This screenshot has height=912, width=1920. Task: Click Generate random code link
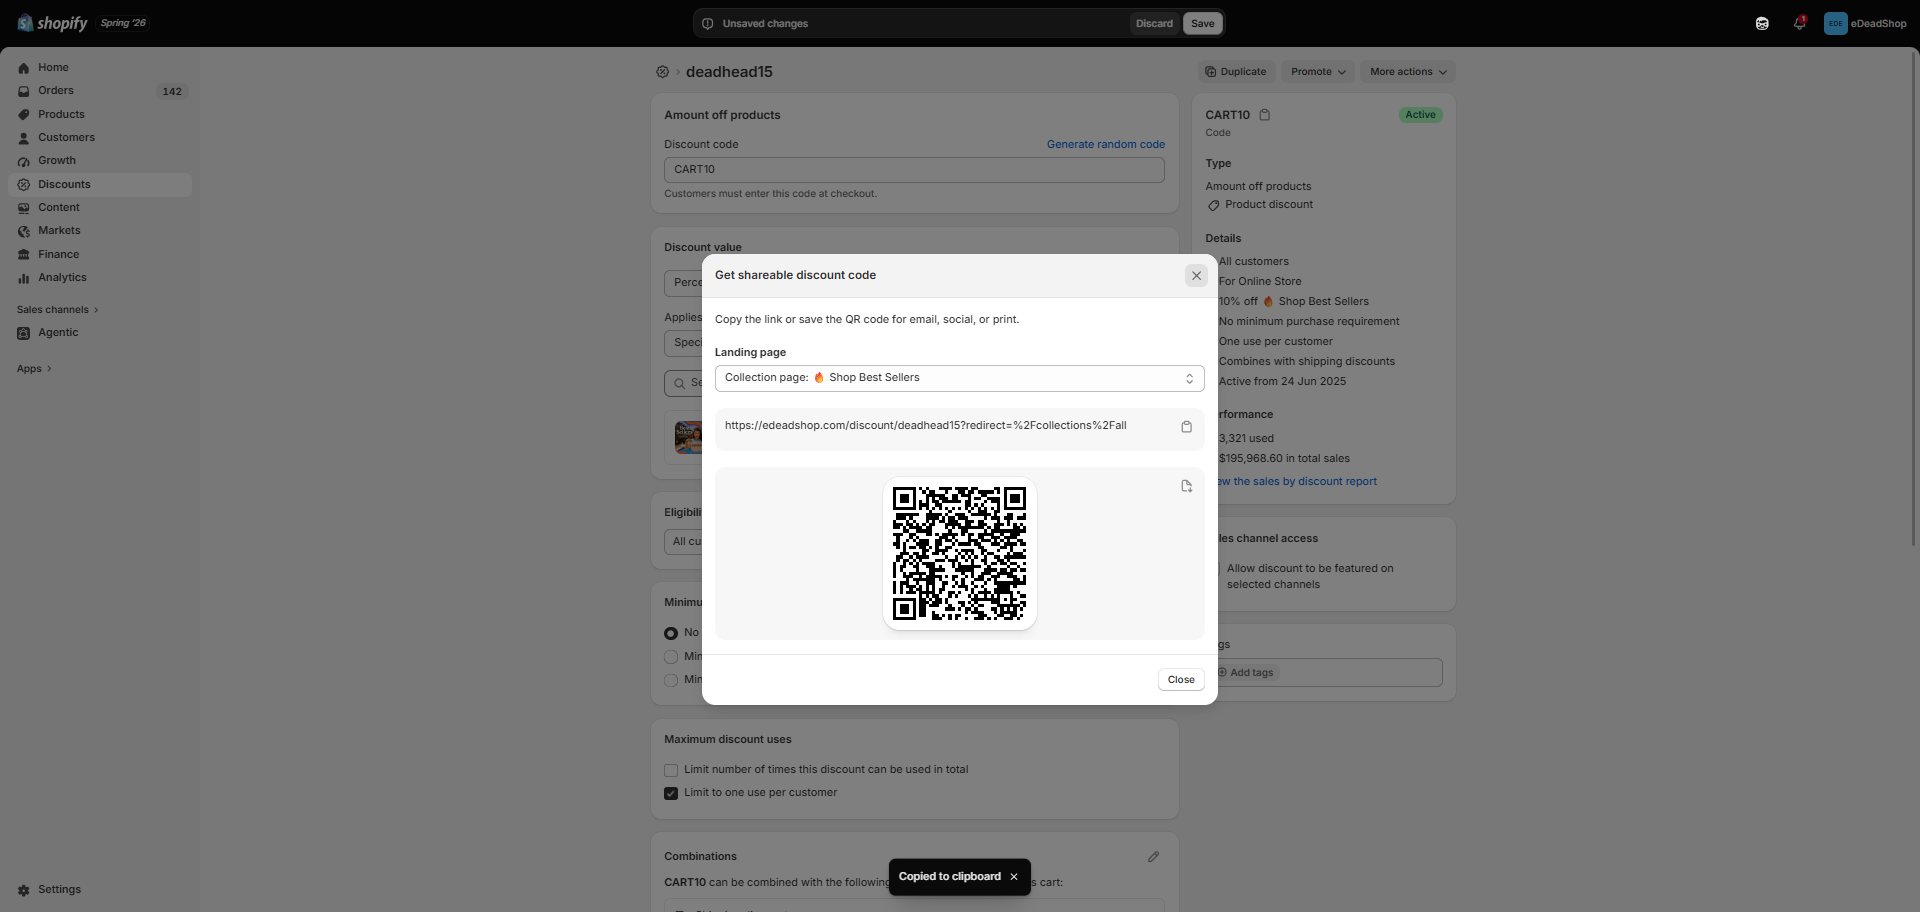coord(1105,145)
